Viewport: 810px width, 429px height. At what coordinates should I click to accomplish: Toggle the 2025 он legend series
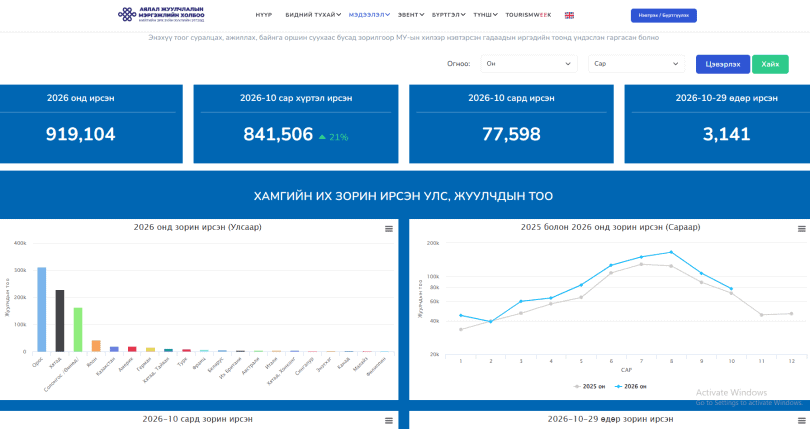pos(589,386)
